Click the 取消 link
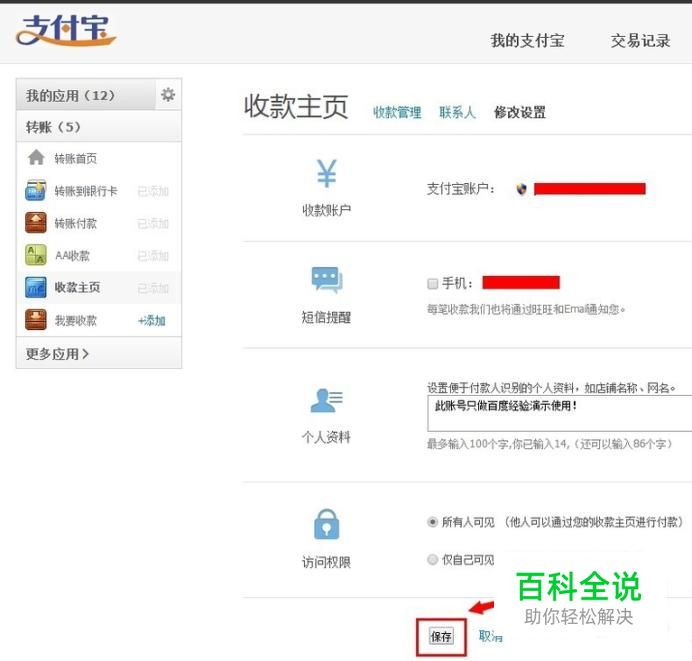Viewport: 692px width, 661px height. point(491,636)
